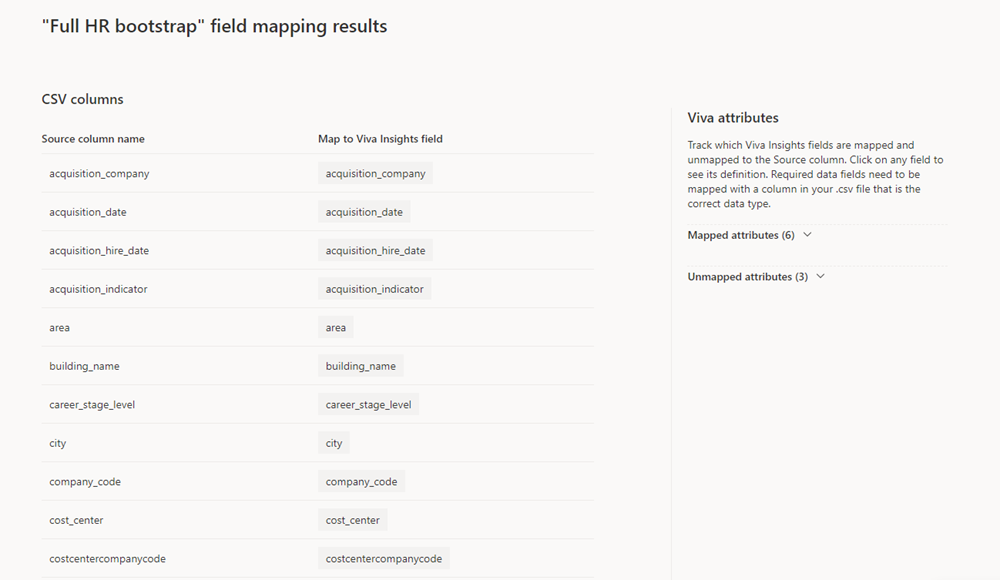Click the Mapped attributes (6) label
Viewport: 1000px width, 580px height.
741,235
